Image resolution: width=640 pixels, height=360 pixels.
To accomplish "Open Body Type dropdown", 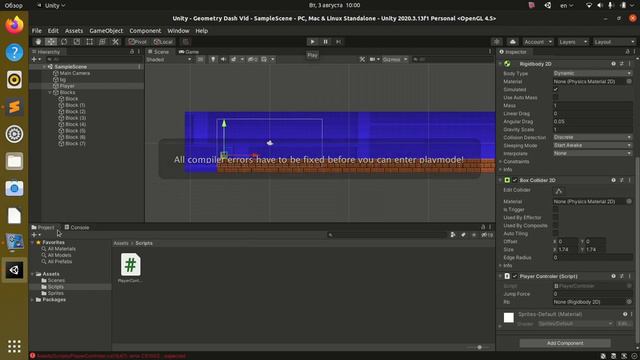I will point(593,73).
